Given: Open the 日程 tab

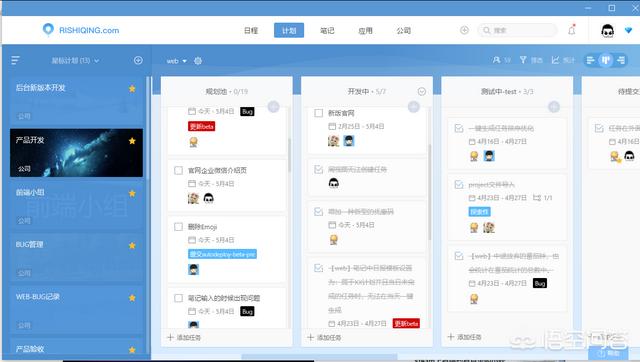Looking at the screenshot, I should coord(251,31).
